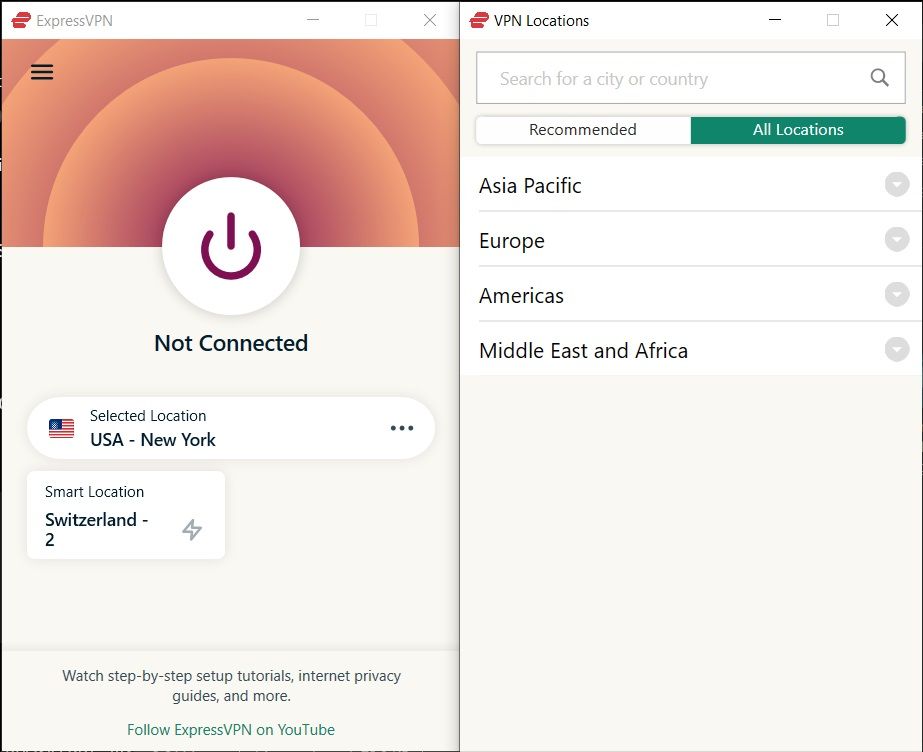
Task: Click the search magnifier icon
Action: 879,77
